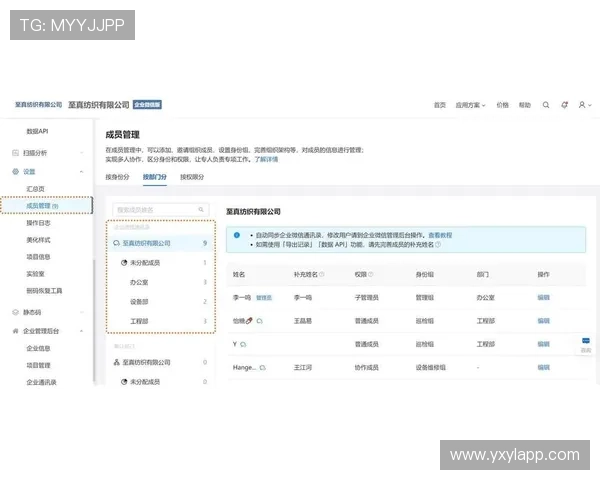Screen dimensions: 600x480
Task: Open 价格 in the top navigation
Action: point(502,105)
